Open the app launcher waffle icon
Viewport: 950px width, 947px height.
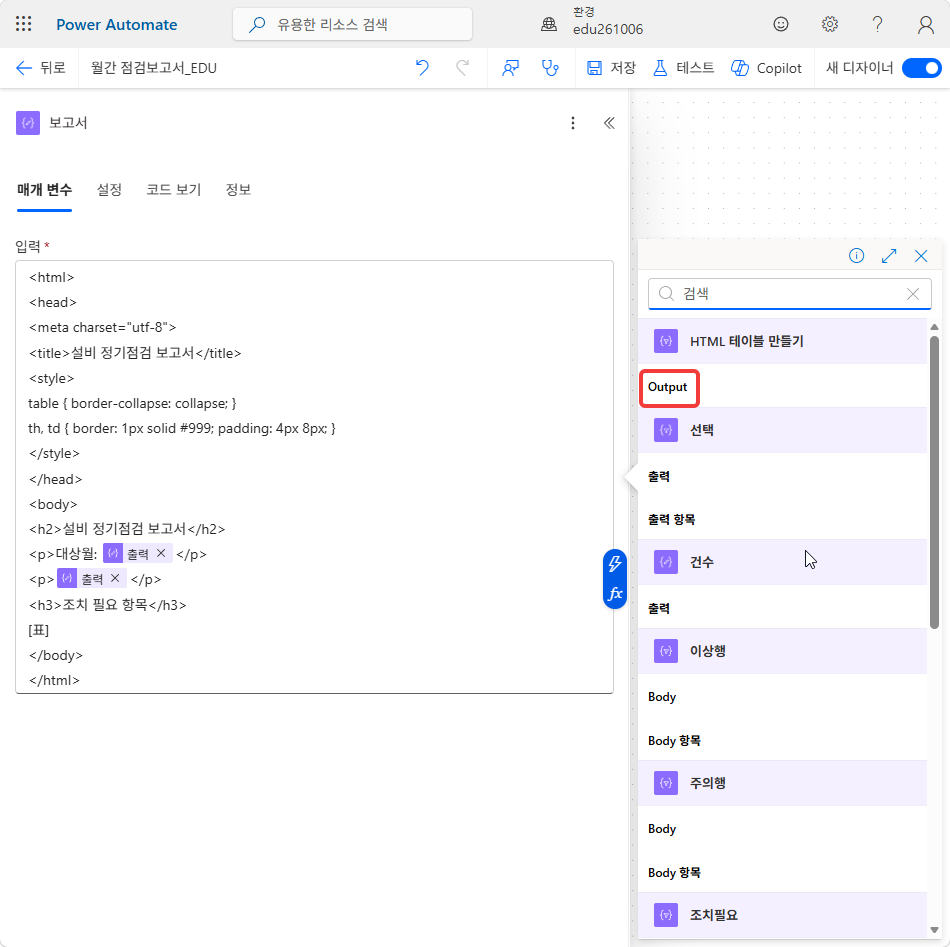[24, 24]
